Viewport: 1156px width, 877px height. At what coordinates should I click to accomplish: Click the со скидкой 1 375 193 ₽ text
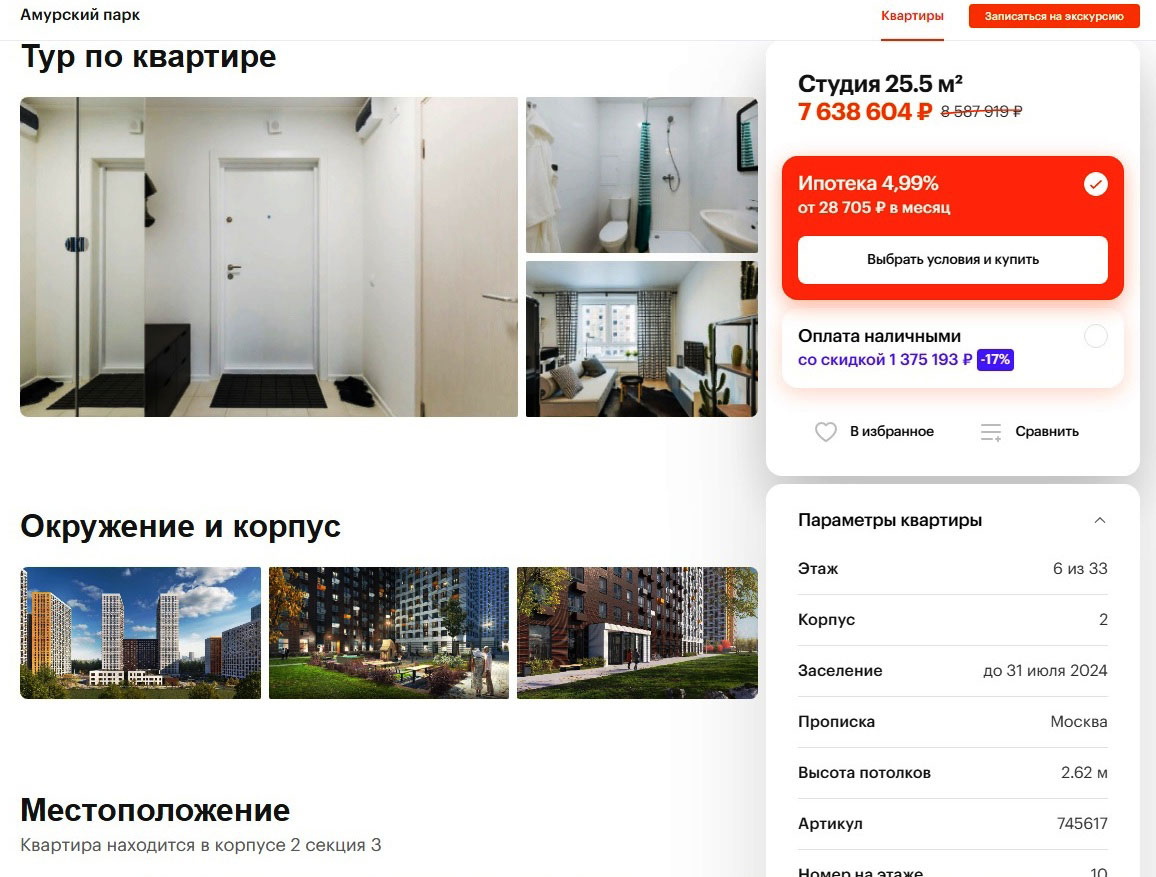[x=885, y=360]
